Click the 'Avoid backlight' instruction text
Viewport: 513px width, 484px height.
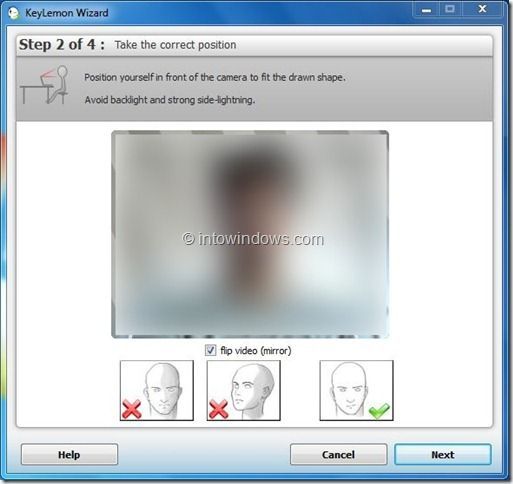click(x=170, y=100)
